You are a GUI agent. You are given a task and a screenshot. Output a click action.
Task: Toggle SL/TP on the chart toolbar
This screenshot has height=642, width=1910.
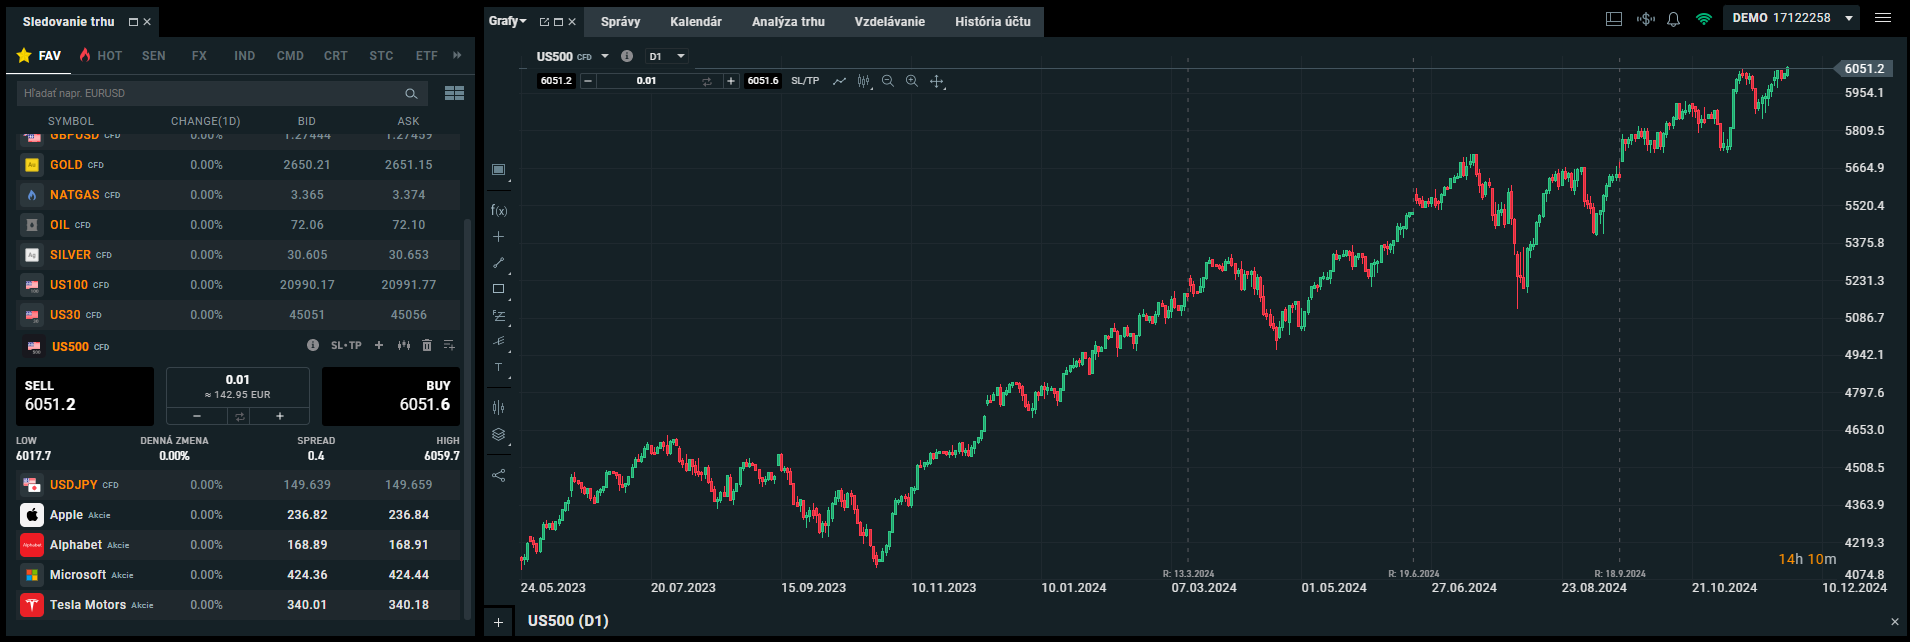pyautogui.click(x=805, y=81)
